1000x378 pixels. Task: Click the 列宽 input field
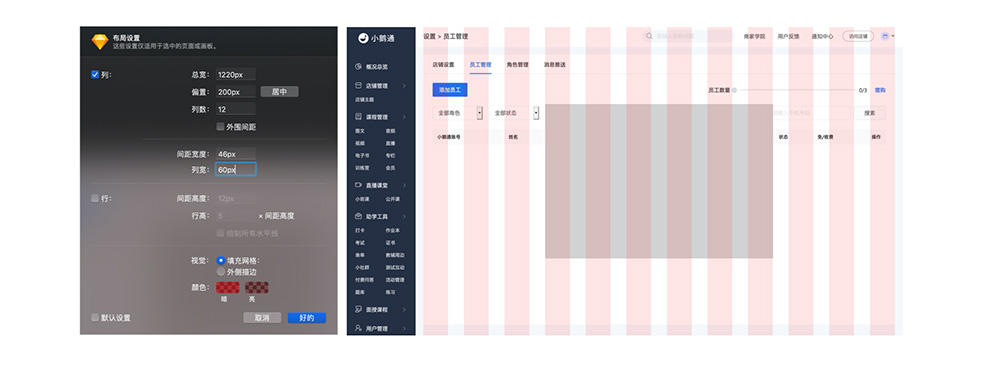[x=236, y=170]
